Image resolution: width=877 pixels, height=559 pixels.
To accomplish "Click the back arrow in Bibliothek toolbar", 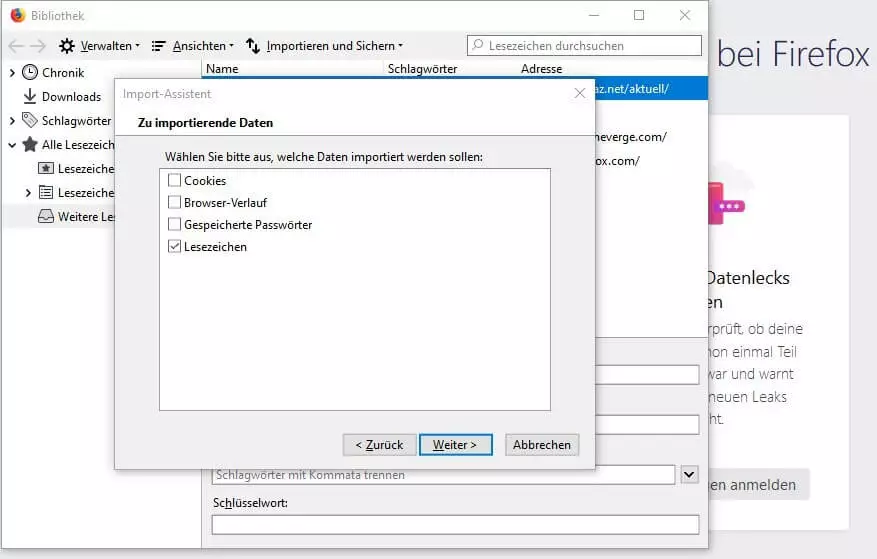I will [x=17, y=46].
